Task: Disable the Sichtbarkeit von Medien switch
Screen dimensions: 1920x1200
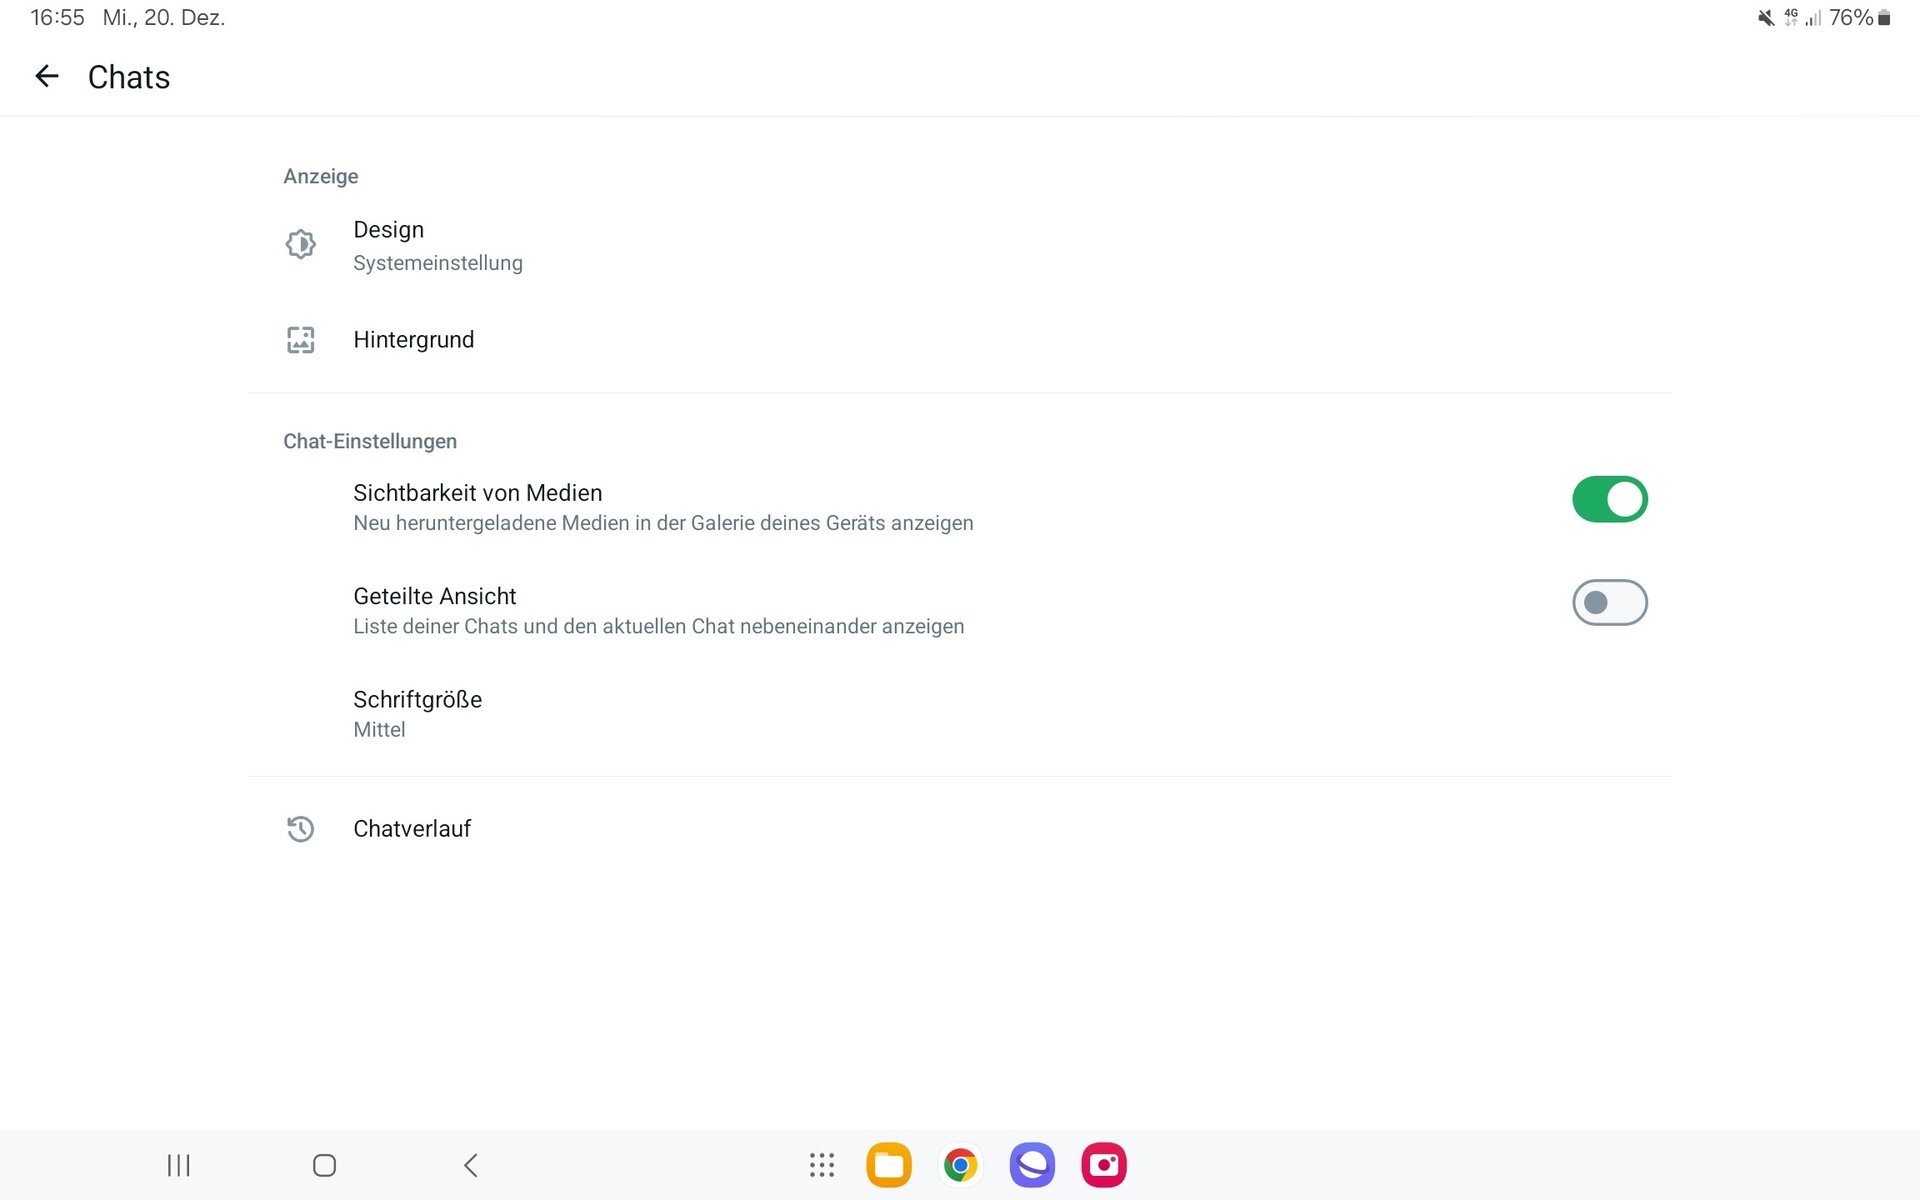Action: pos(1609,499)
